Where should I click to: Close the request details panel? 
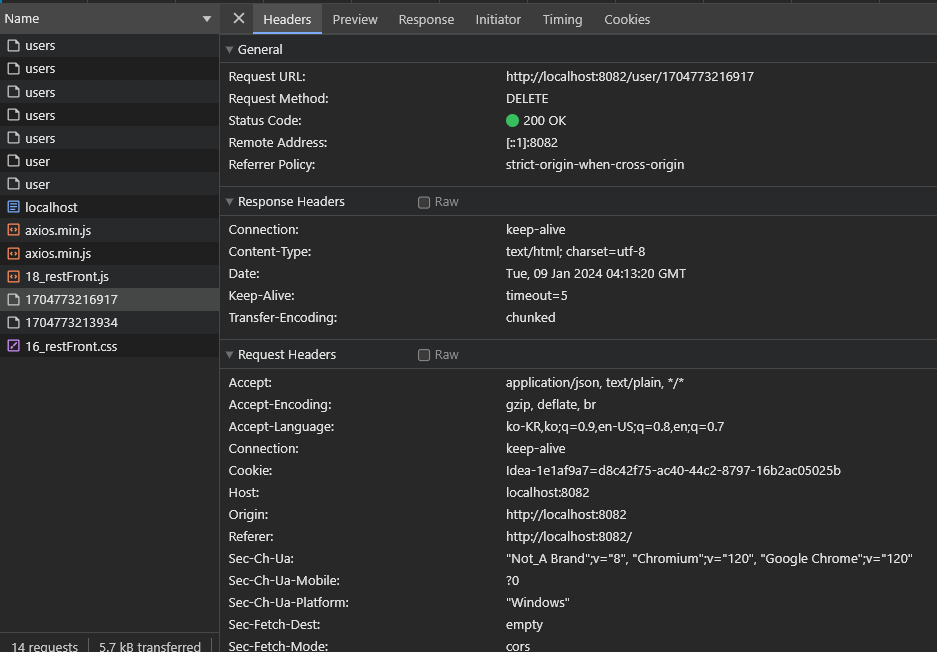point(238,19)
